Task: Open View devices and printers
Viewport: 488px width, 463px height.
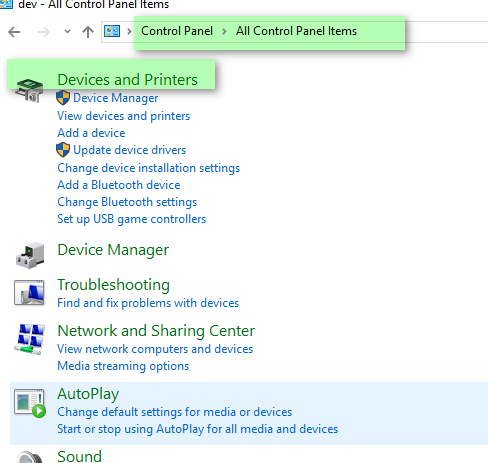Action: (x=123, y=116)
